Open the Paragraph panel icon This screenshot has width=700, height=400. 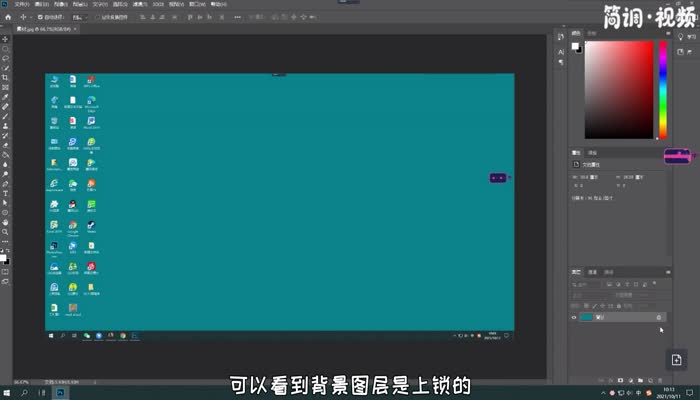pos(561,62)
